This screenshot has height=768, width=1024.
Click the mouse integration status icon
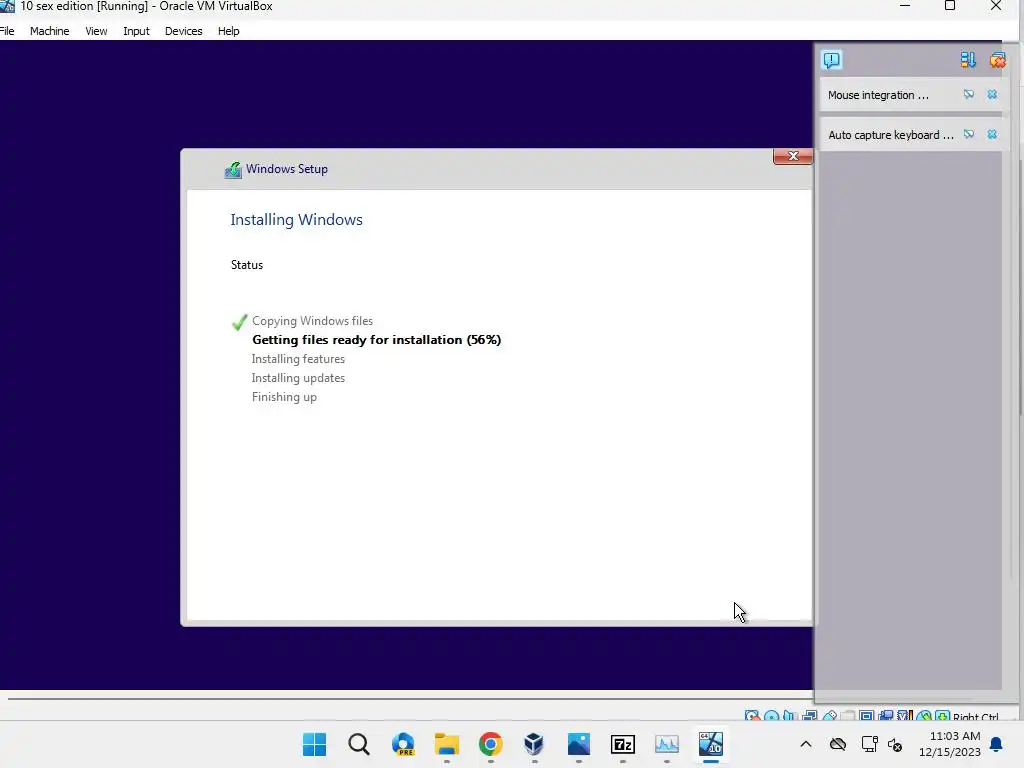pos(923,716)
